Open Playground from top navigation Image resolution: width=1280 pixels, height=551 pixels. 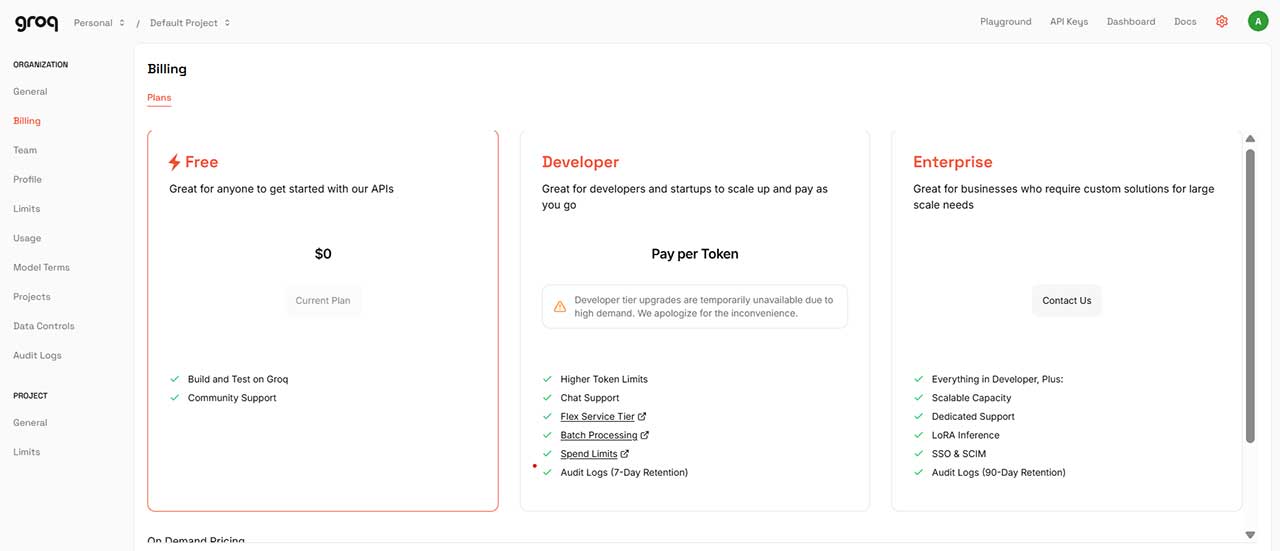[1005, 22]
